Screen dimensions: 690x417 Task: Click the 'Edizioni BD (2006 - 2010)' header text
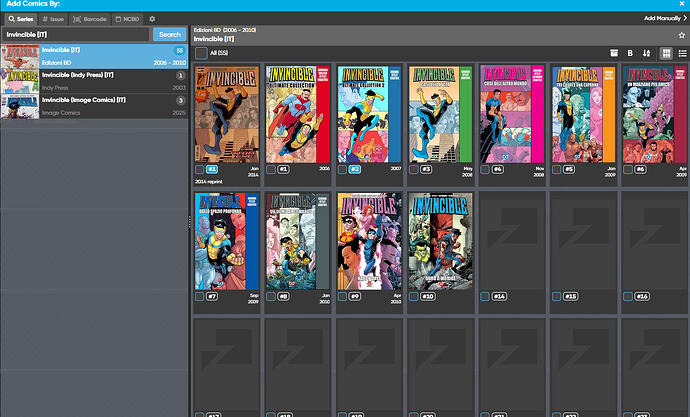tap(225, 30)
